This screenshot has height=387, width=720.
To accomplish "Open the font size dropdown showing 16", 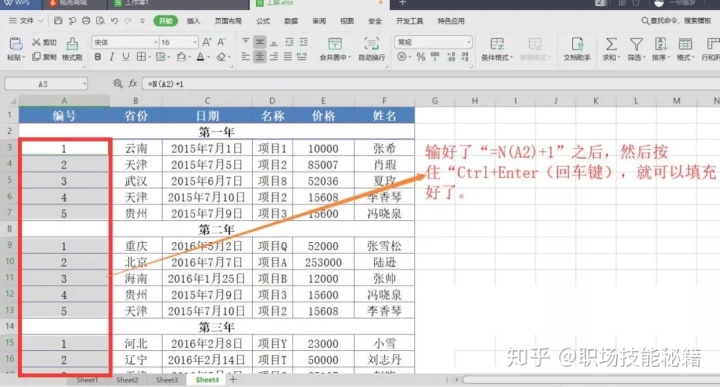I will 195,42.
